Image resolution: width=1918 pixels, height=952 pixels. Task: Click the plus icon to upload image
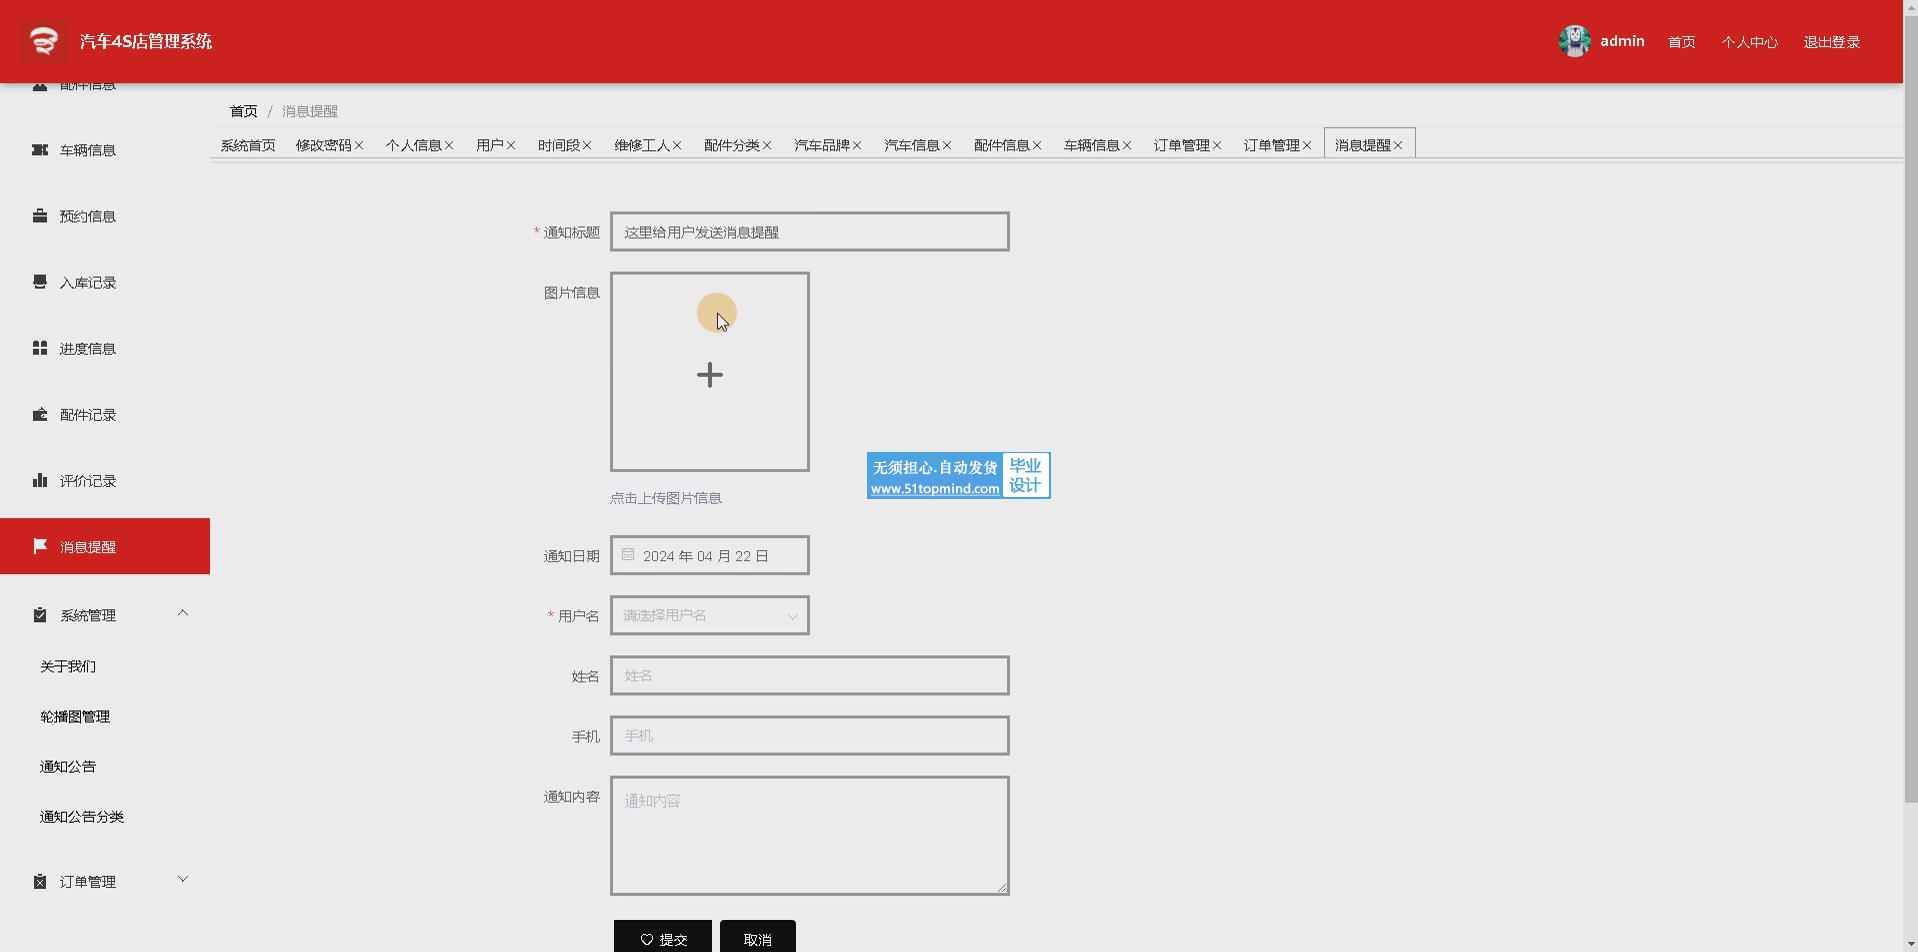click(x=709, y=375)
